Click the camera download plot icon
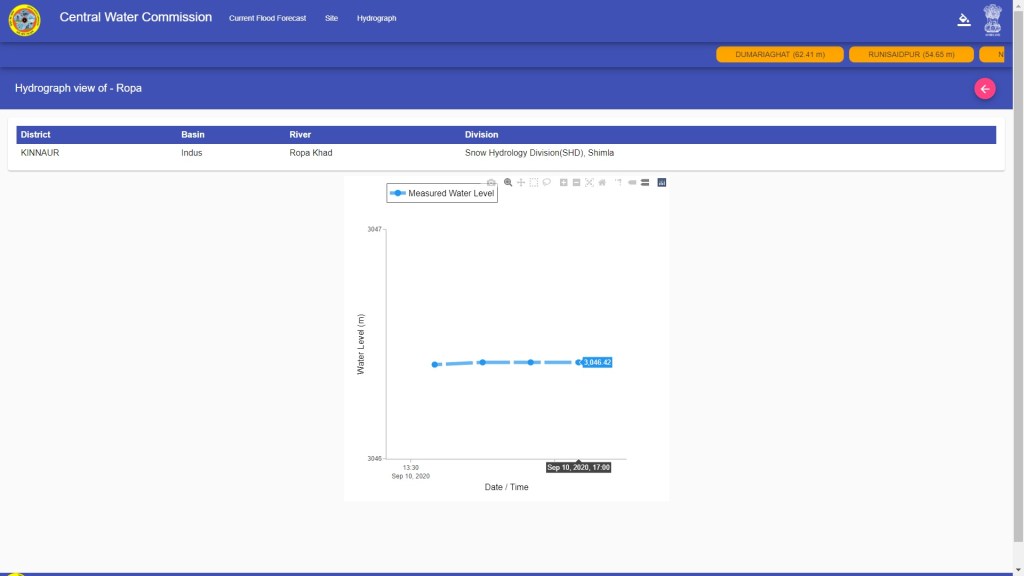 (x=491, y=182)
